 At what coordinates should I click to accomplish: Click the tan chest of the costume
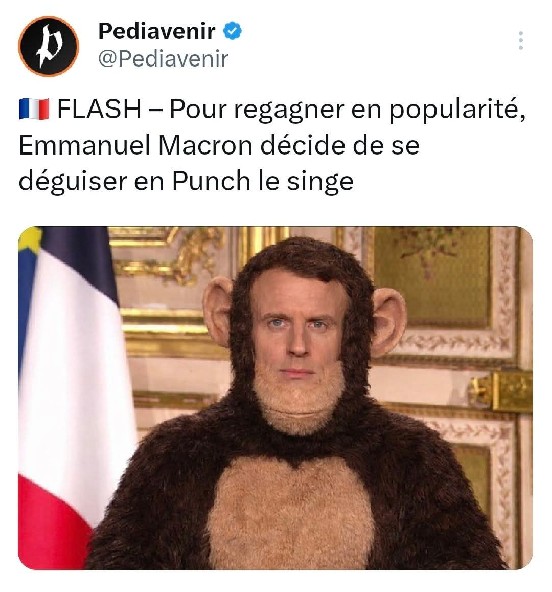point(291,513)
